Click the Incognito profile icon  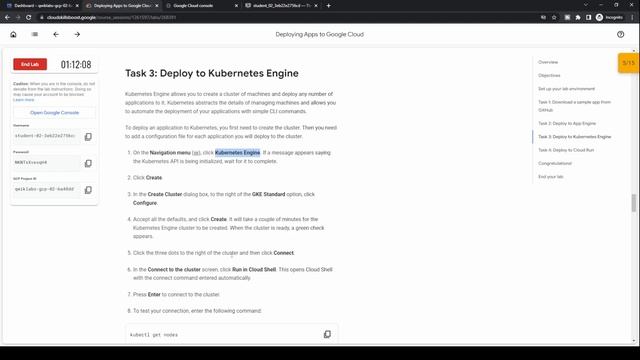(609, 17)
